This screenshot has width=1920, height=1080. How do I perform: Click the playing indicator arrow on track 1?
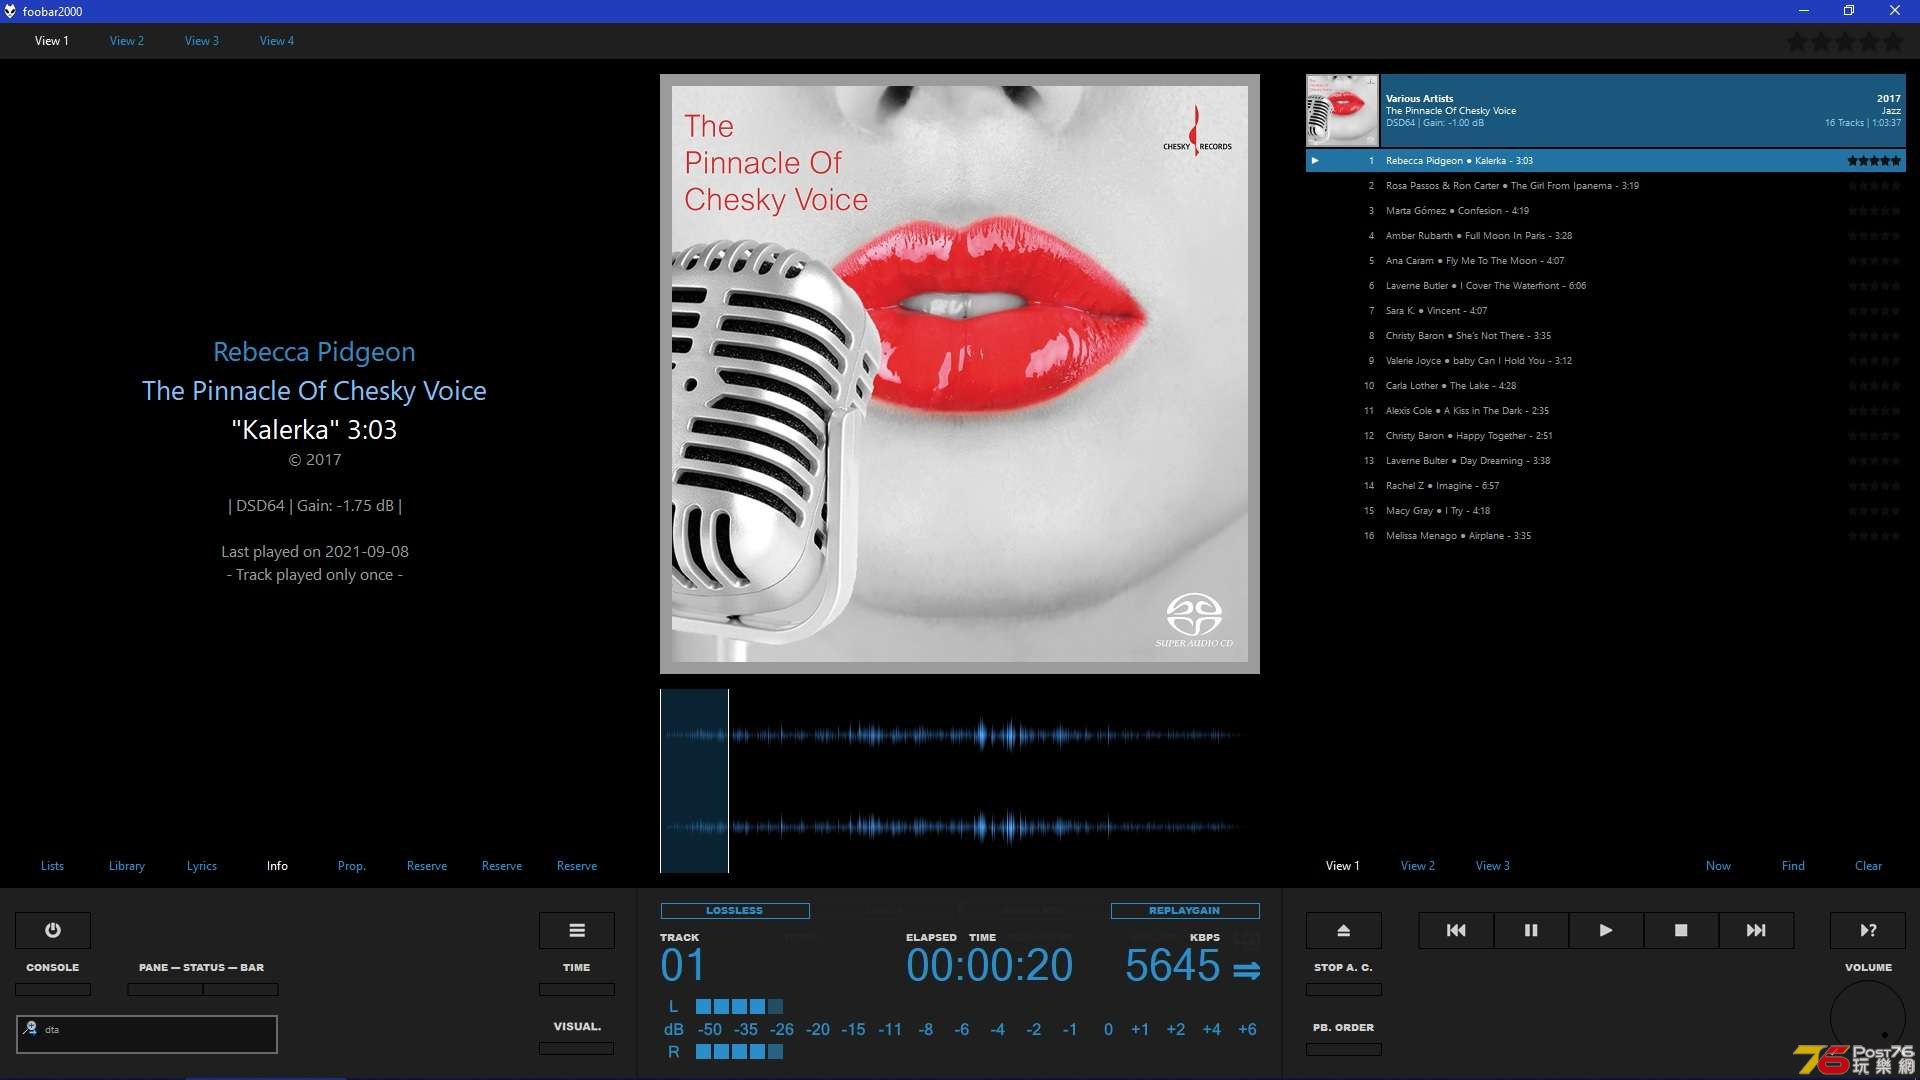(1315, 160)
